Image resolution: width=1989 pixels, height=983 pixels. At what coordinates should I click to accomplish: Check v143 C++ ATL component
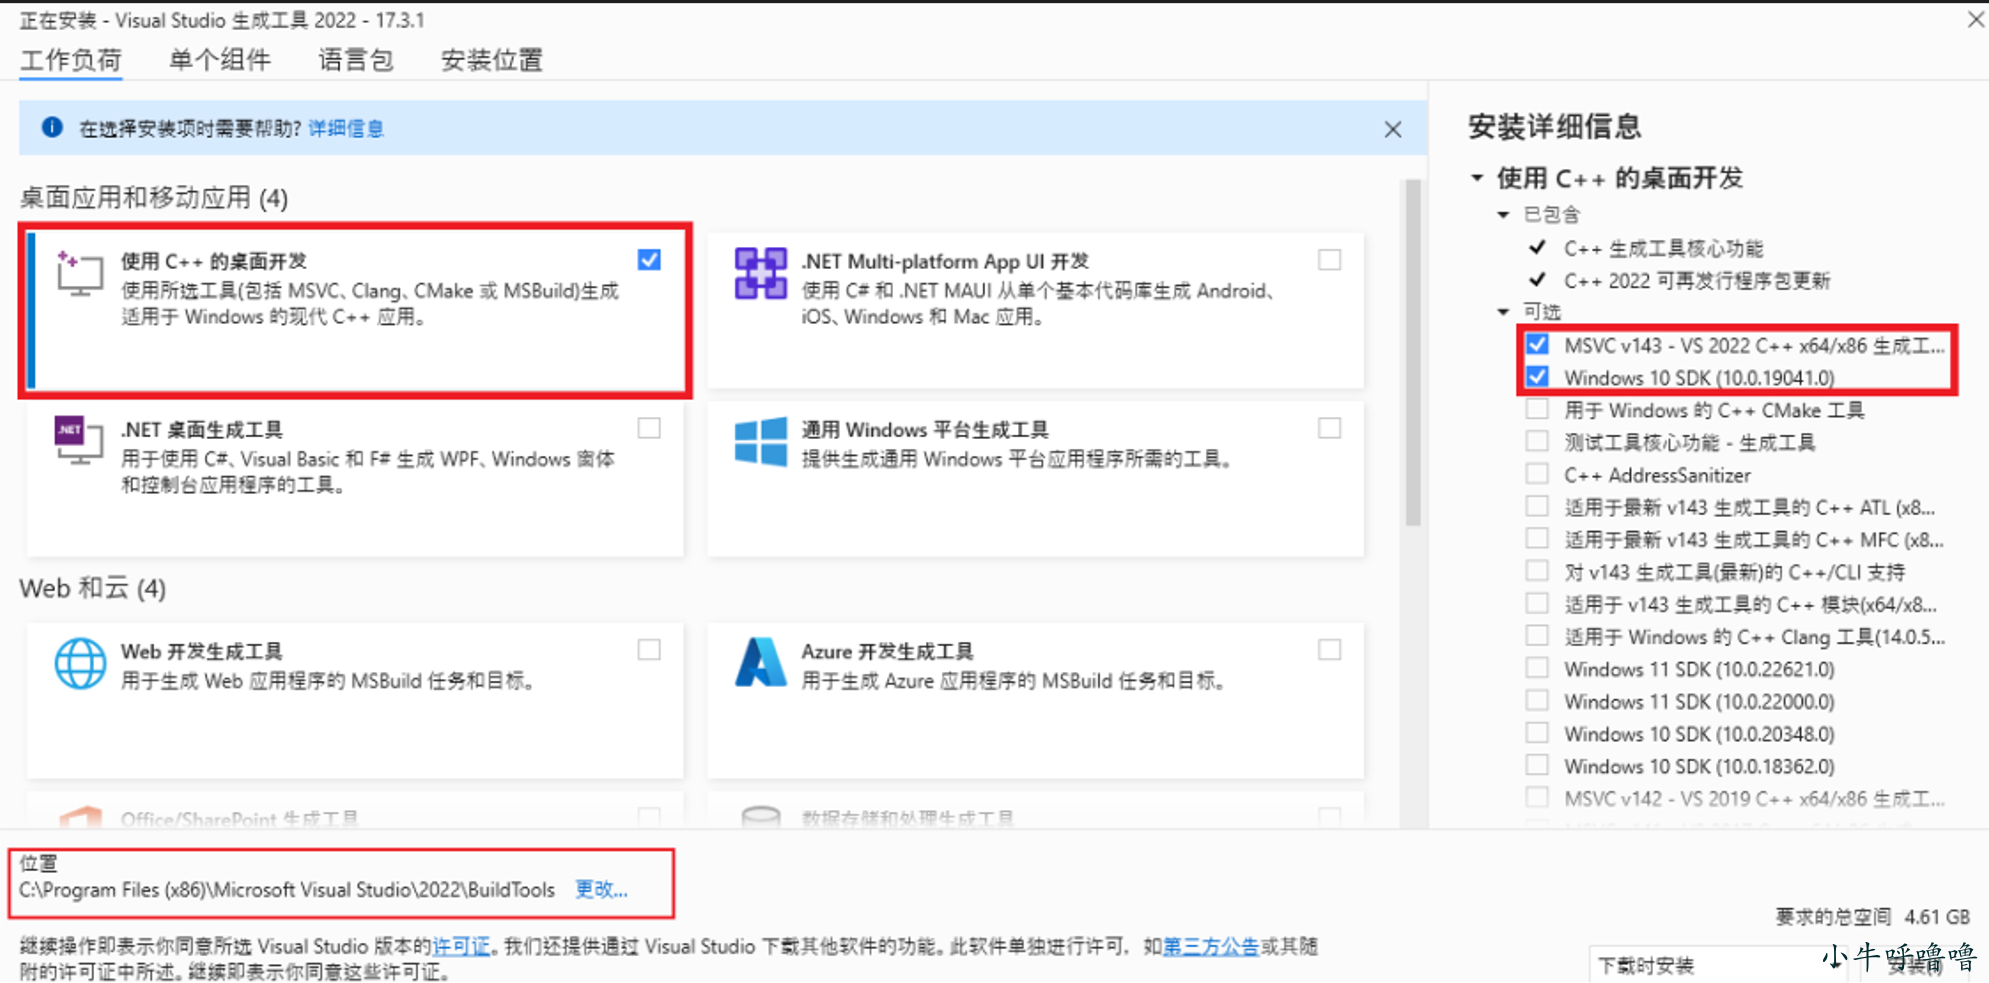pyautogui.click(x=1537, y=506)
